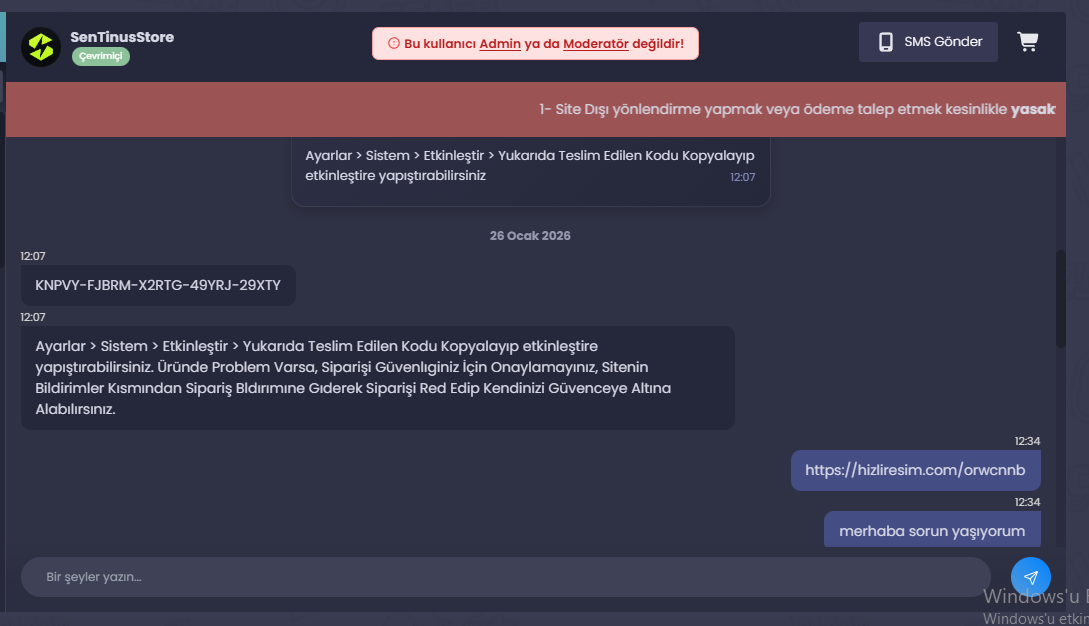This screenshot has height=626, width=1089.
Task: Click the 12:34 timestamp above the link
Action: 1027,441
